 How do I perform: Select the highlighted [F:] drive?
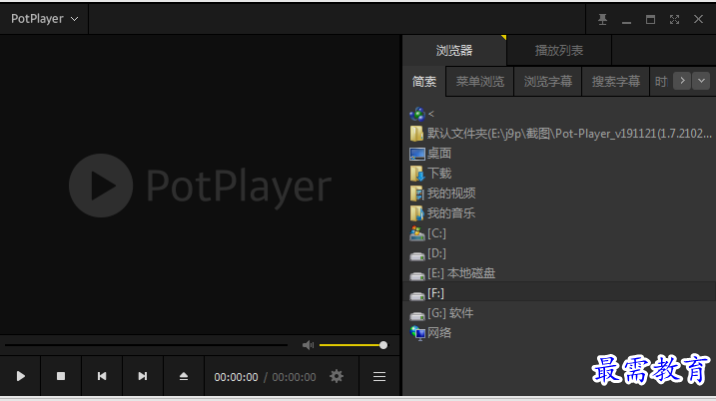click(559, 293)
